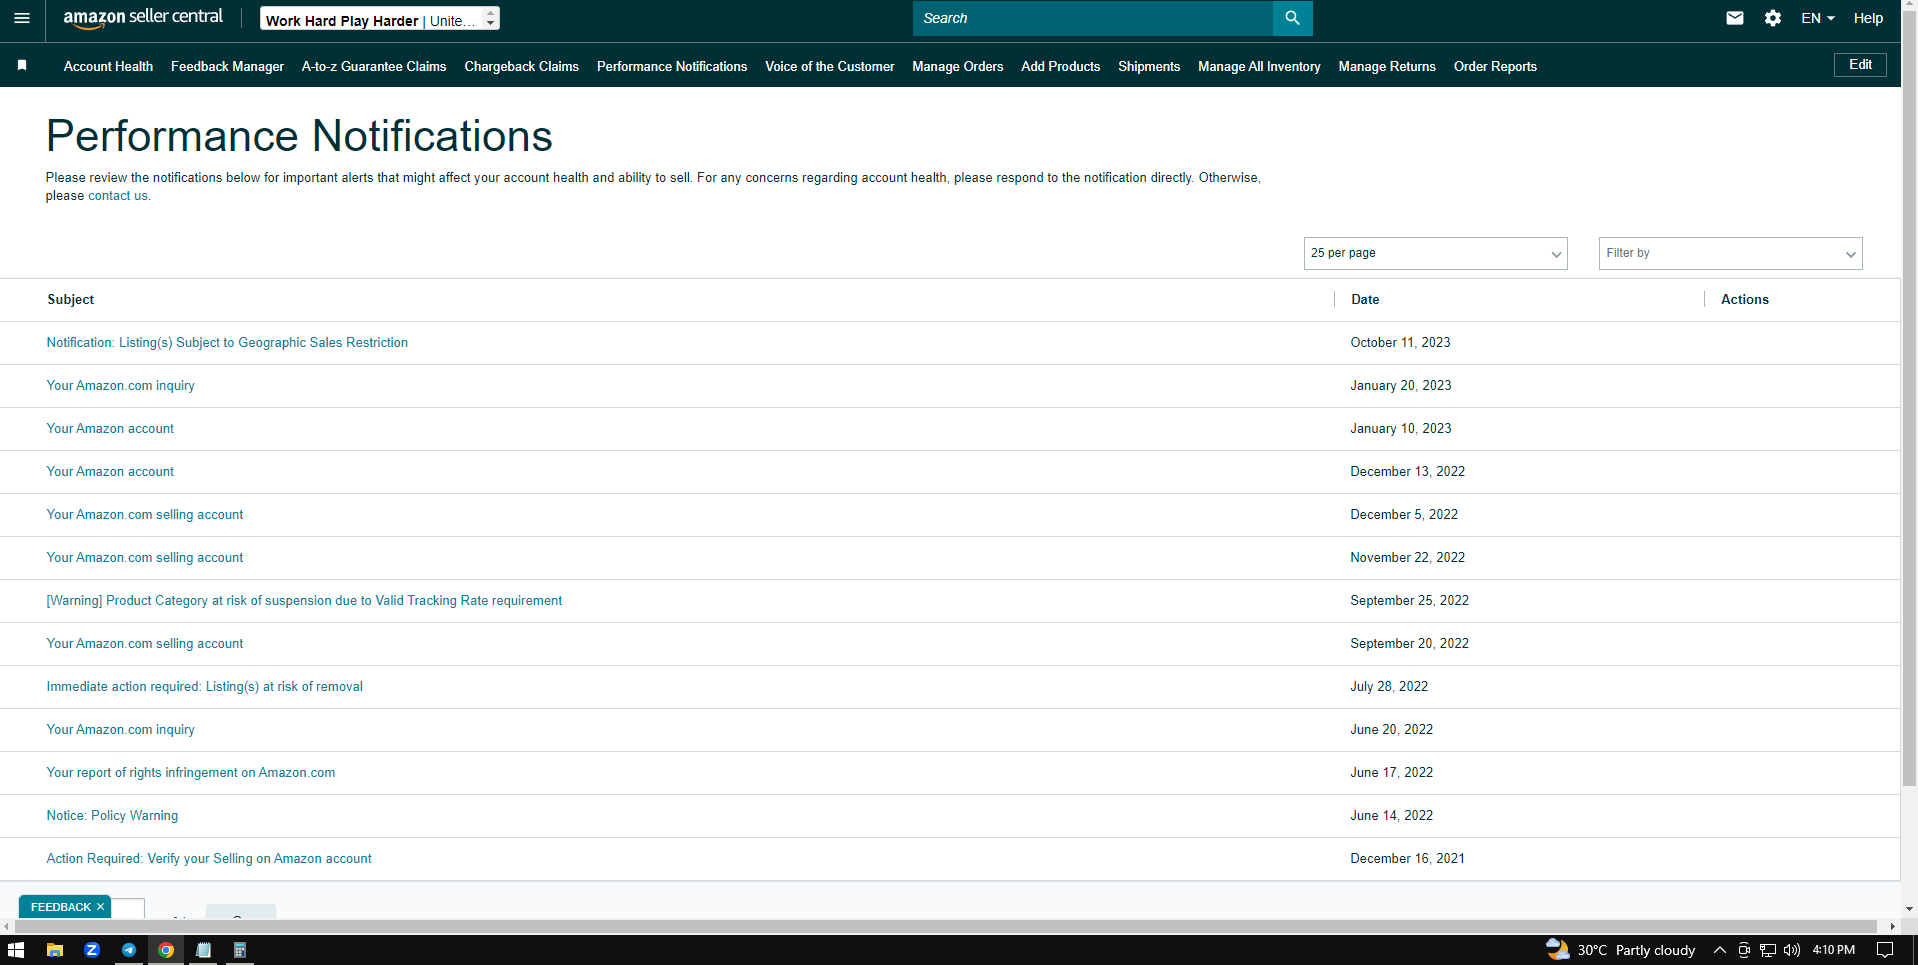
Task: Click the Date column header
Action: coord(1365,299)
